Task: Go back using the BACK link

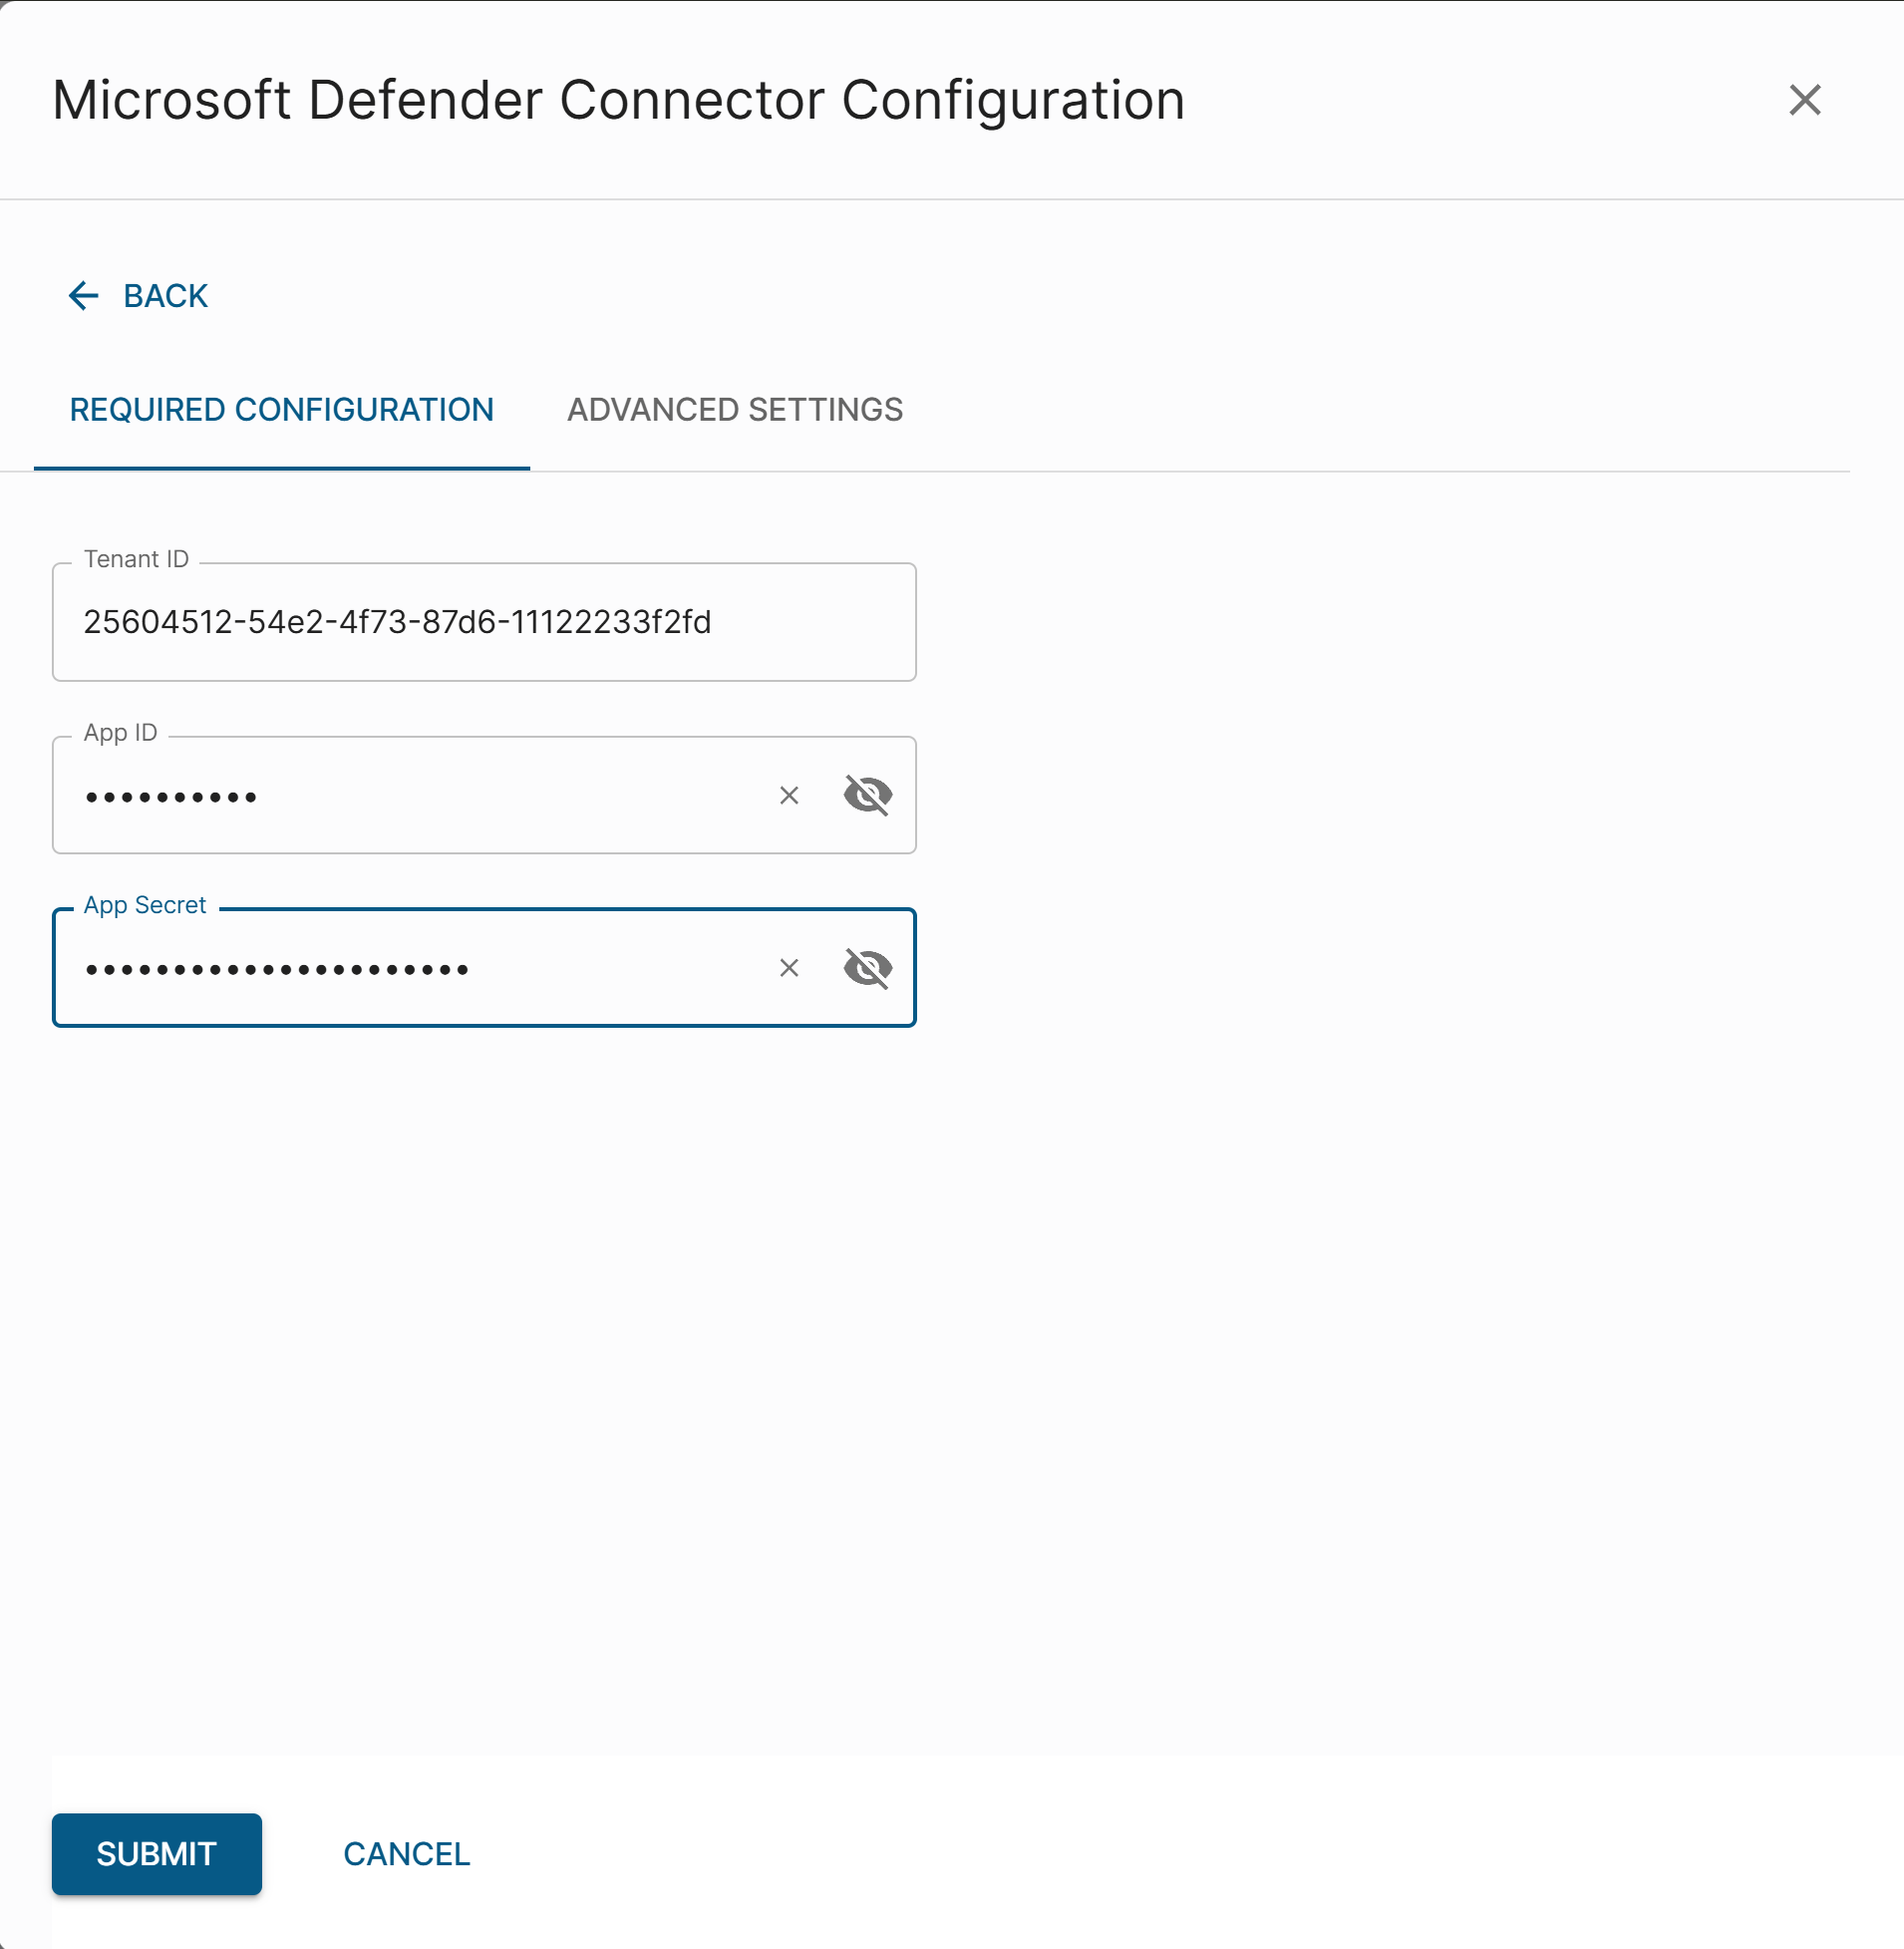Action: coord(138,296)
